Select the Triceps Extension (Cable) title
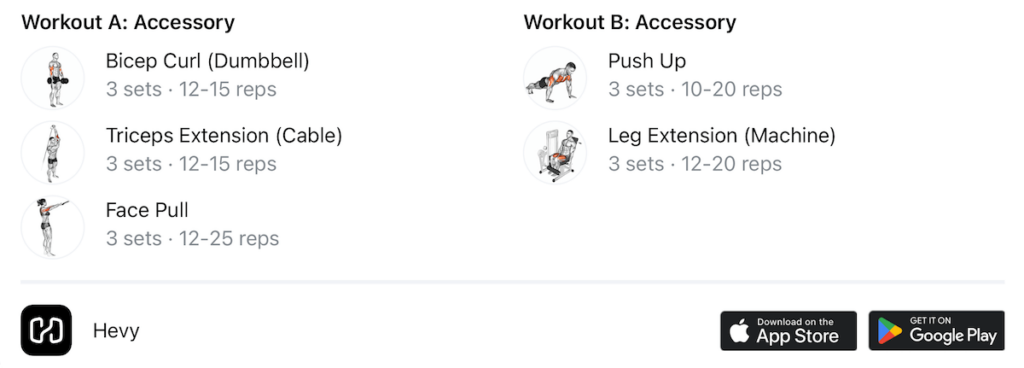The width and height of the screenshot is (1024, 368). 224,136
